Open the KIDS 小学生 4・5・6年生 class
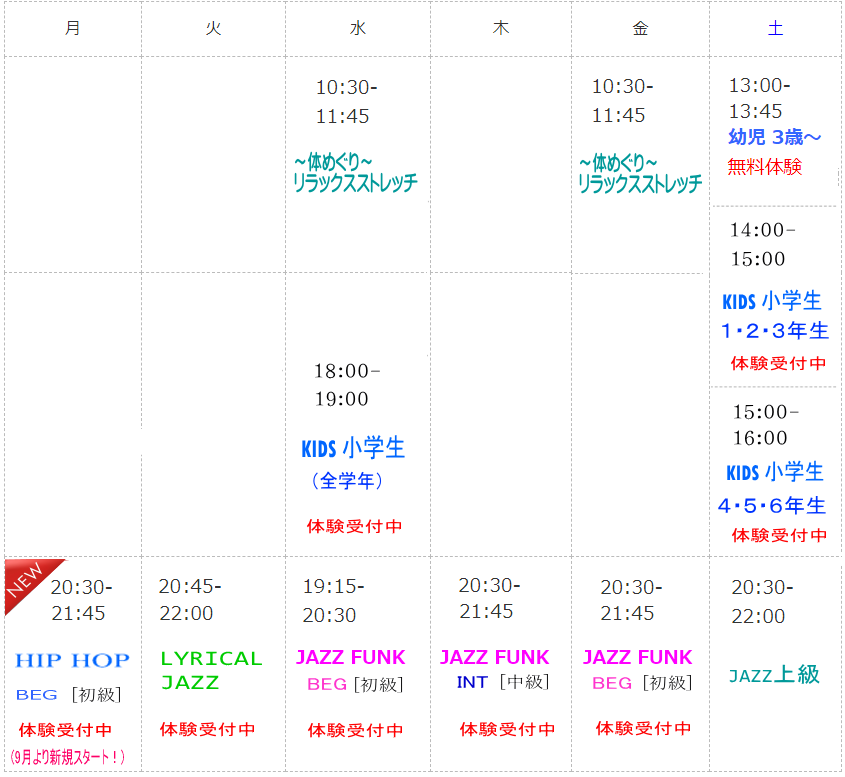 pyautogui.click(x=773, y=488)
